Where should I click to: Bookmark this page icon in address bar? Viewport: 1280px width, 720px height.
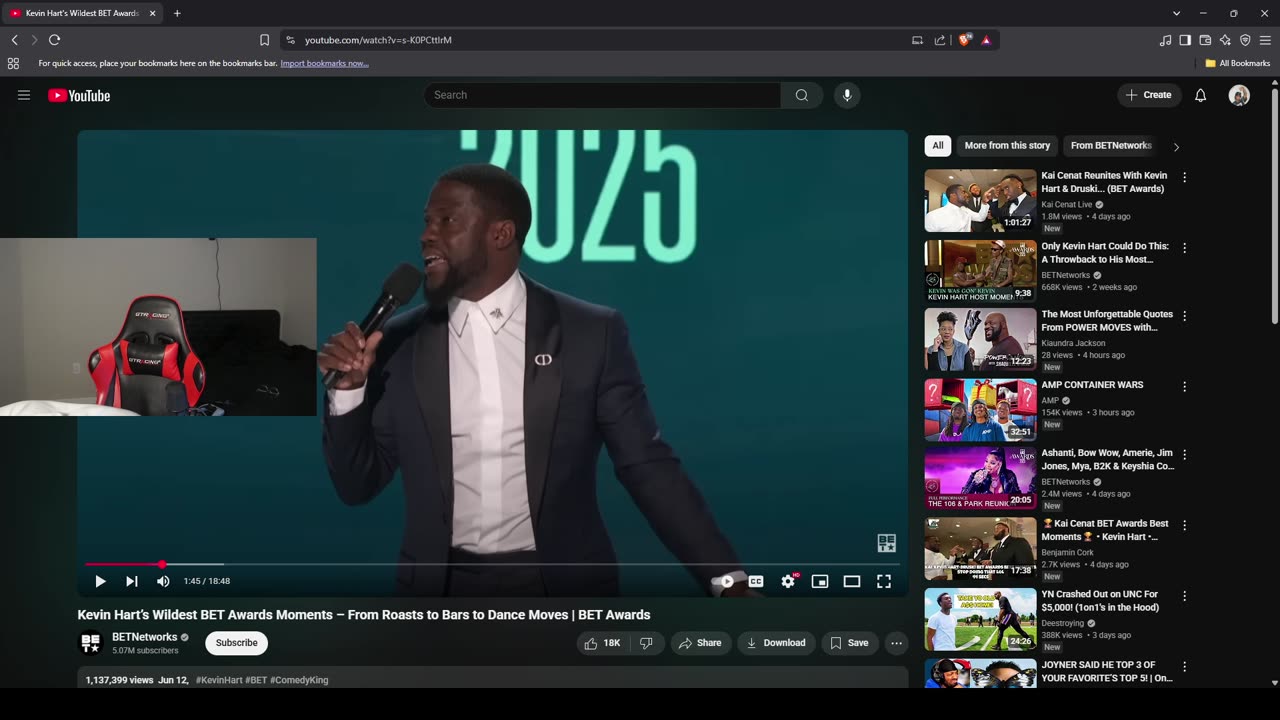tap(264, 40)
